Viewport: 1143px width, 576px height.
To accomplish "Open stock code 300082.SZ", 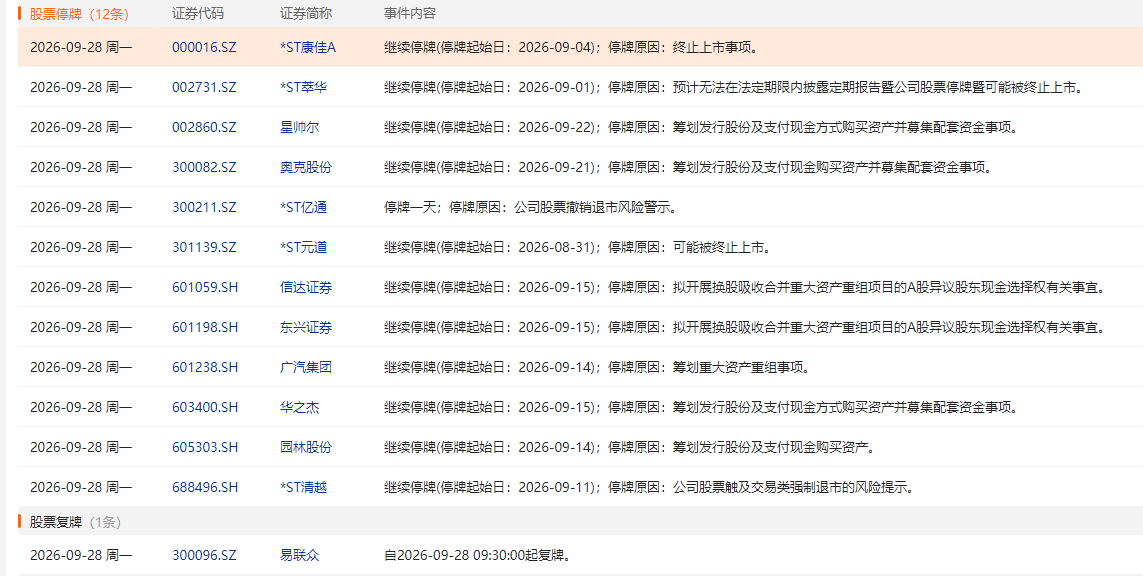I will click(x=204, y=168).
